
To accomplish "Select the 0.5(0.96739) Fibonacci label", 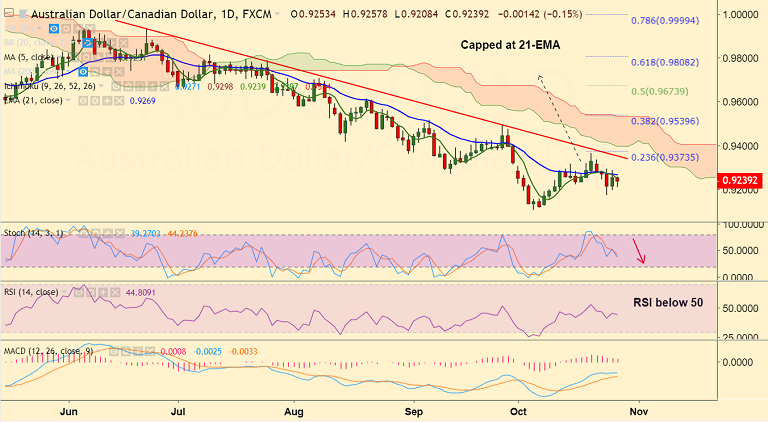I will (660, 92).
